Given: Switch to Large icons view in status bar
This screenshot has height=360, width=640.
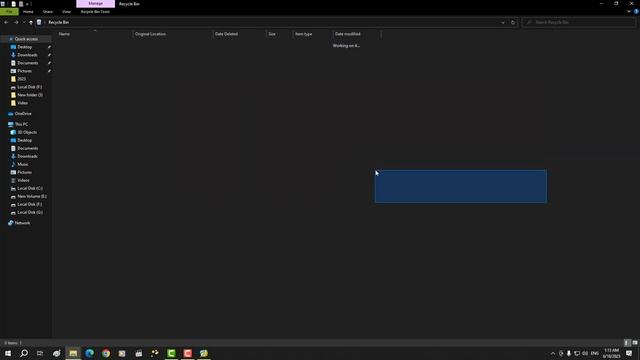Looking at the screenshot, I should click(x=635, y=343).
